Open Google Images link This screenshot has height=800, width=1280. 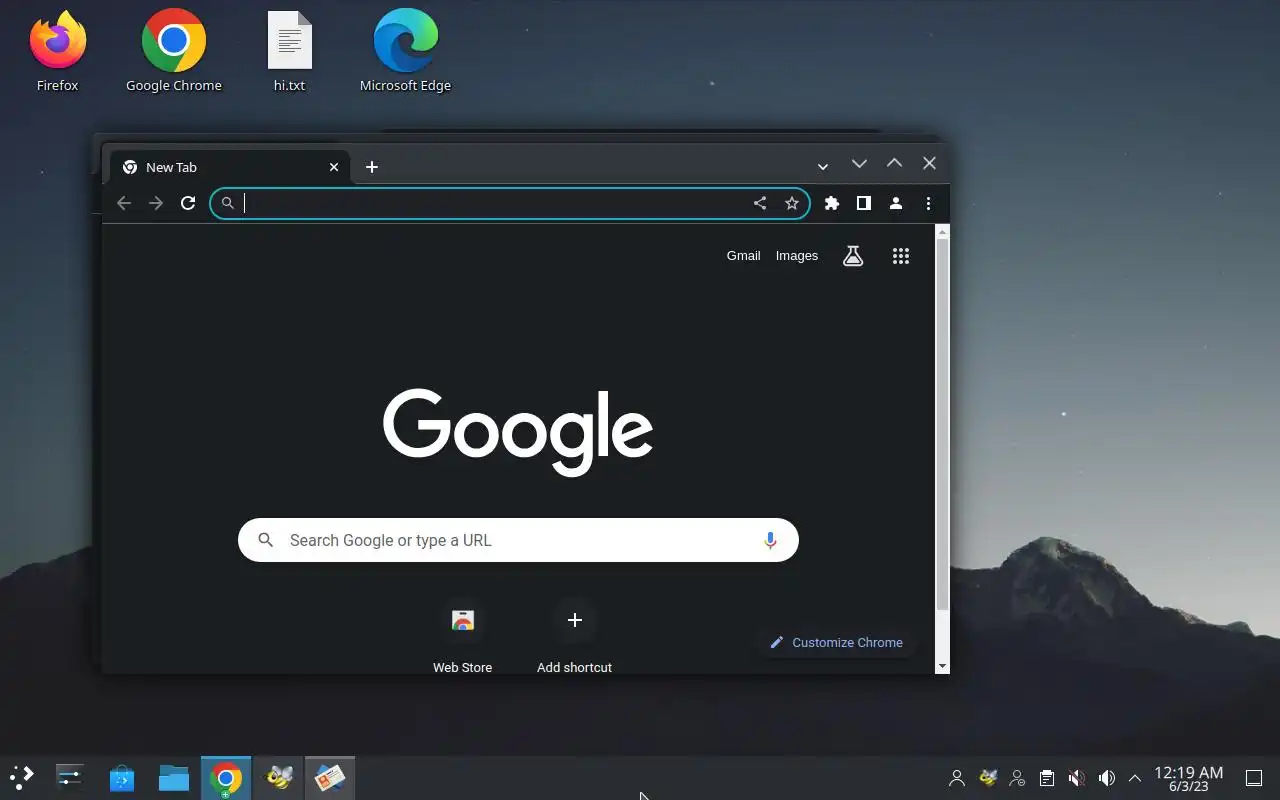click(x=797, y=256)
